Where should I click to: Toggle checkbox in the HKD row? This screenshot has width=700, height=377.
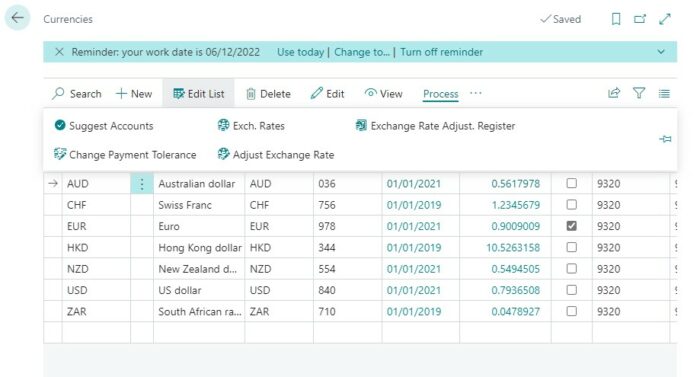(571, 247)
